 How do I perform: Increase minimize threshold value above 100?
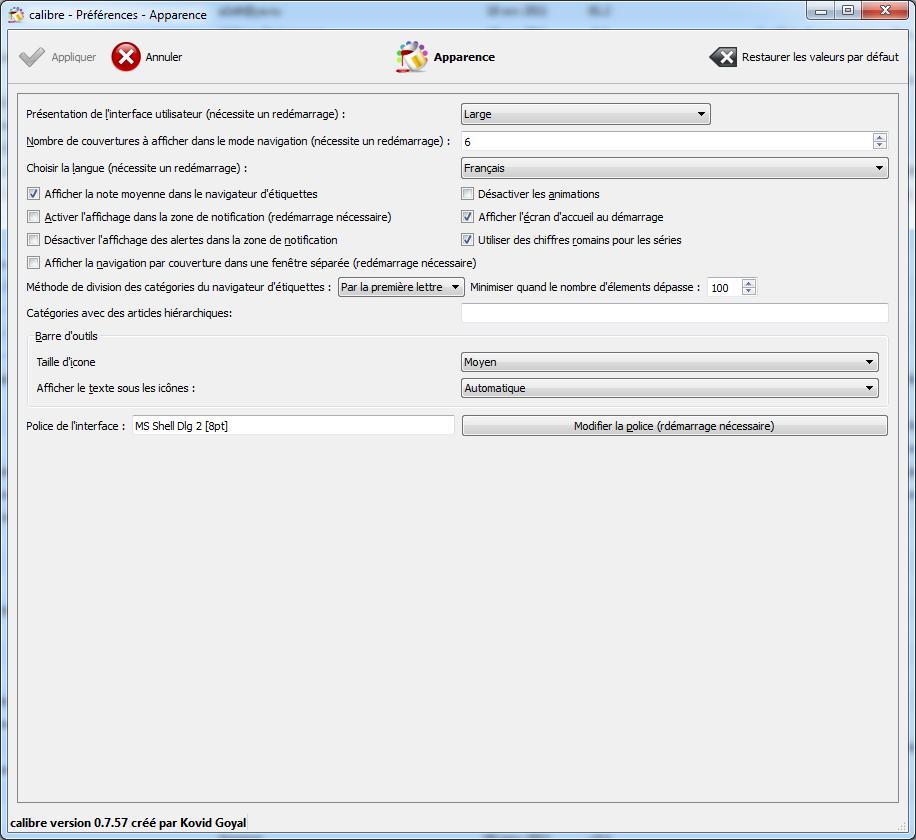click(749, 283)
